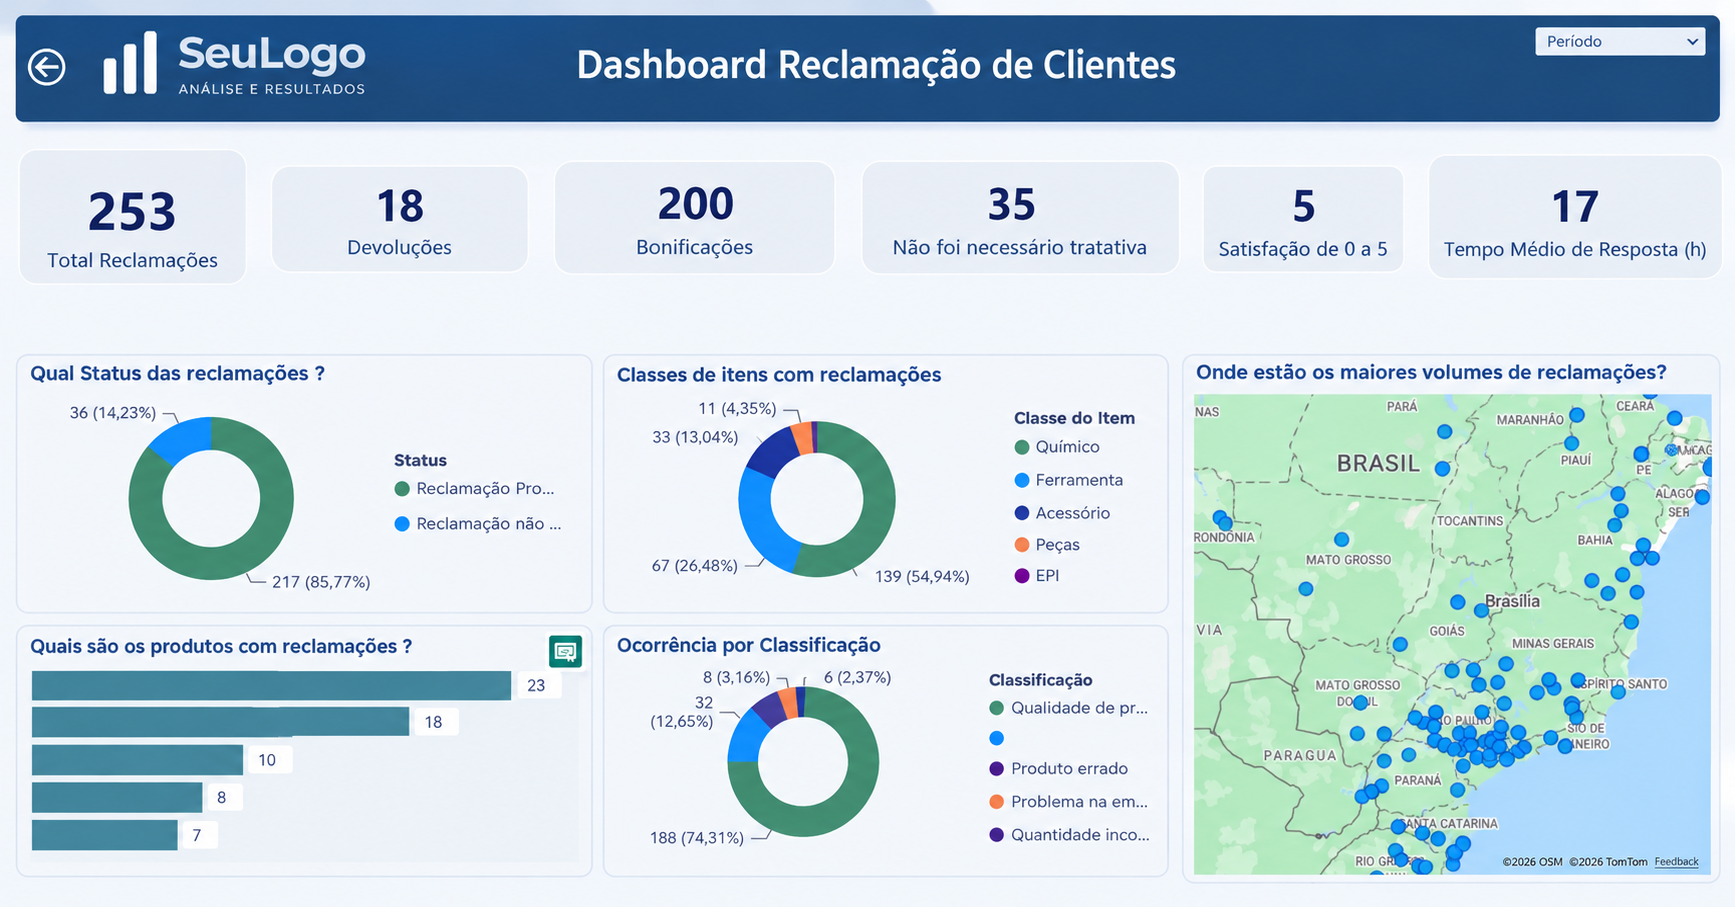
Task: Select 'Produto errado' in Classificação legend
Action: pos(1059,769)
